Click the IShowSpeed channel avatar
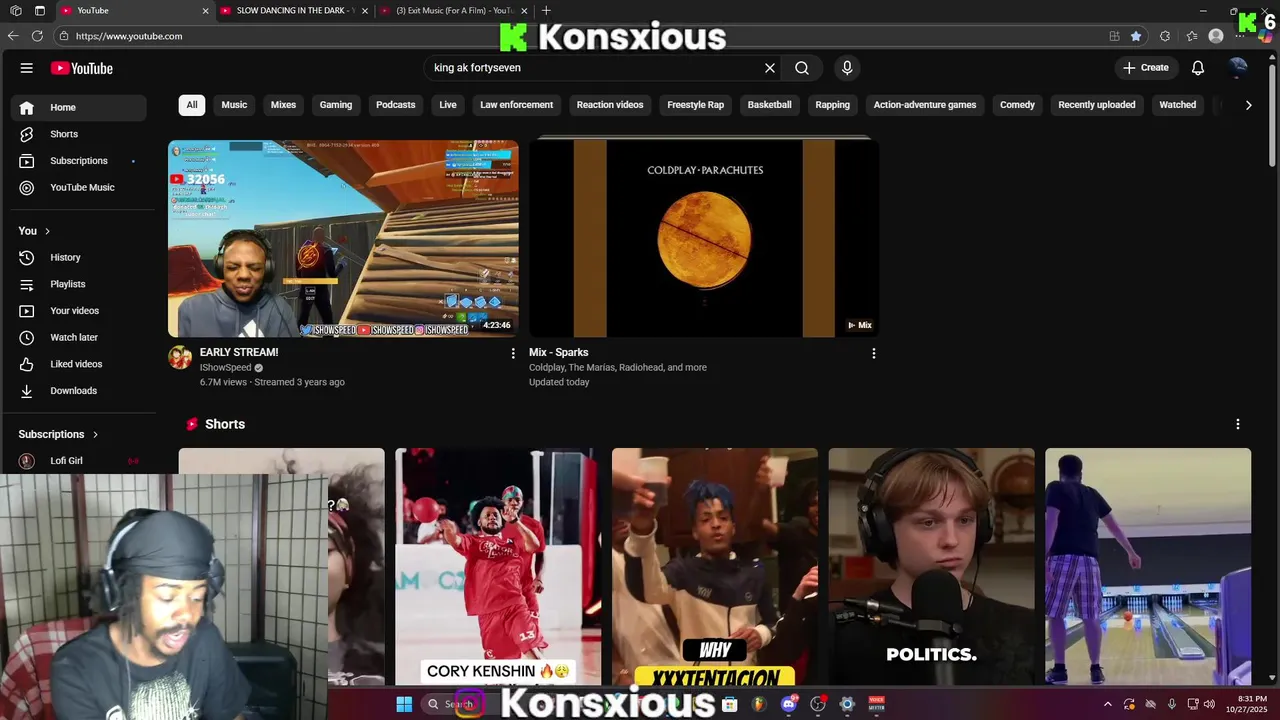The width and height of the screenshot is (1280, 720). point(180,358)
